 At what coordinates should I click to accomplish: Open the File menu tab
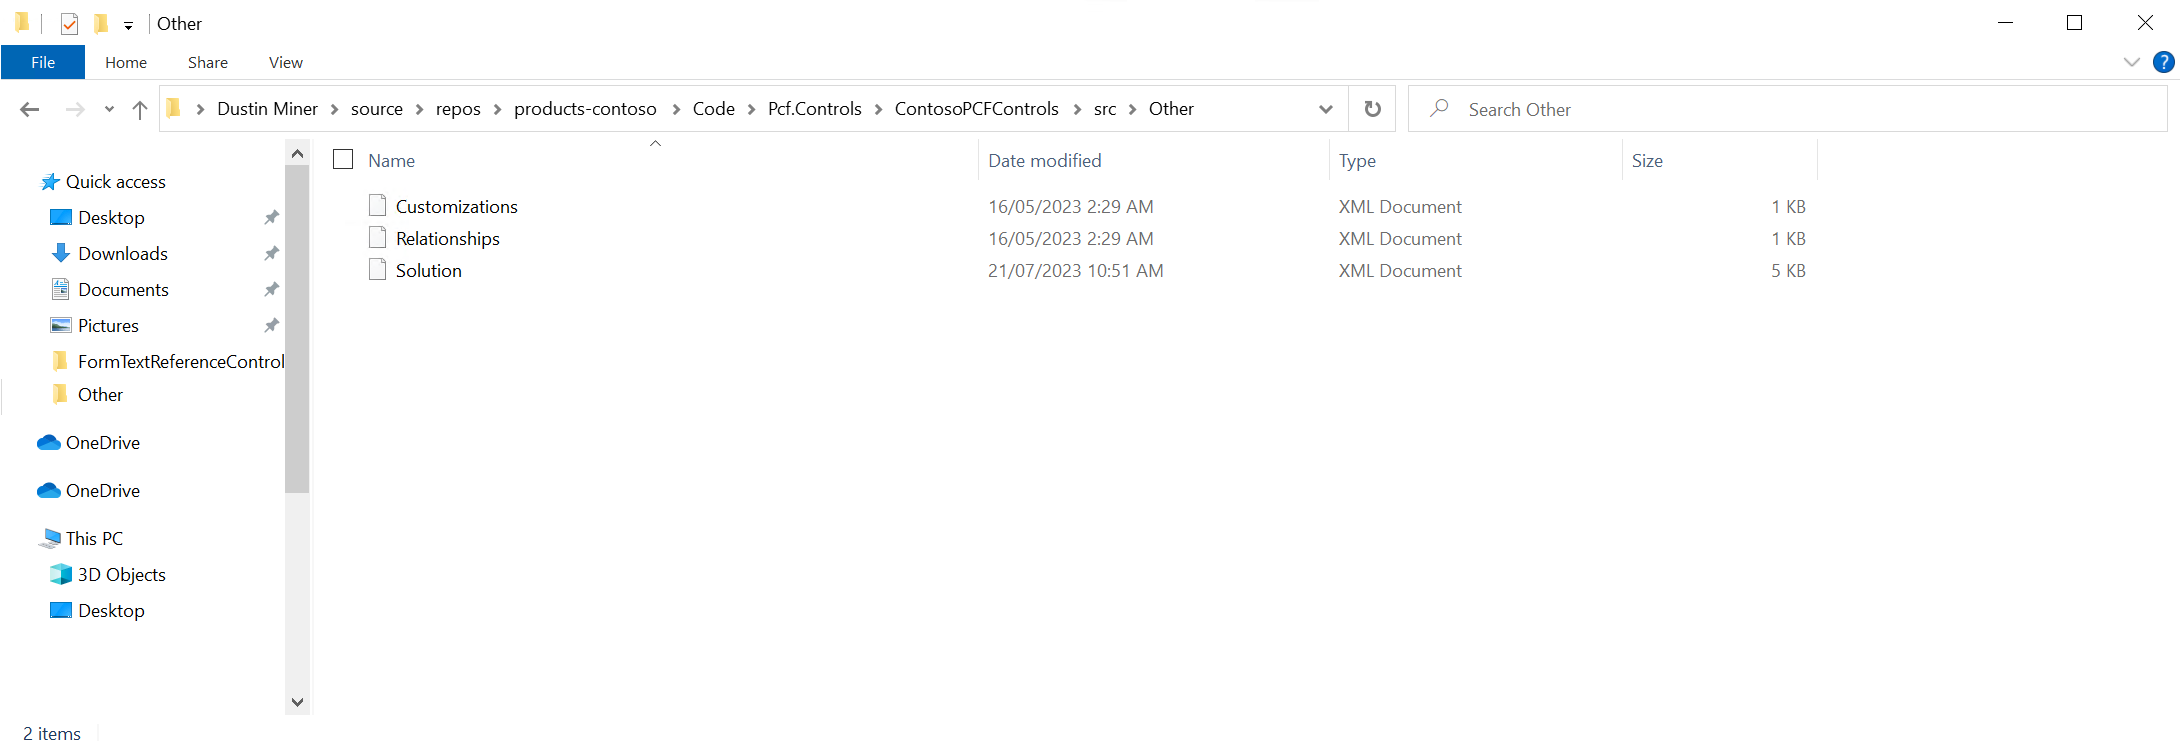click(x=43, y=62)
